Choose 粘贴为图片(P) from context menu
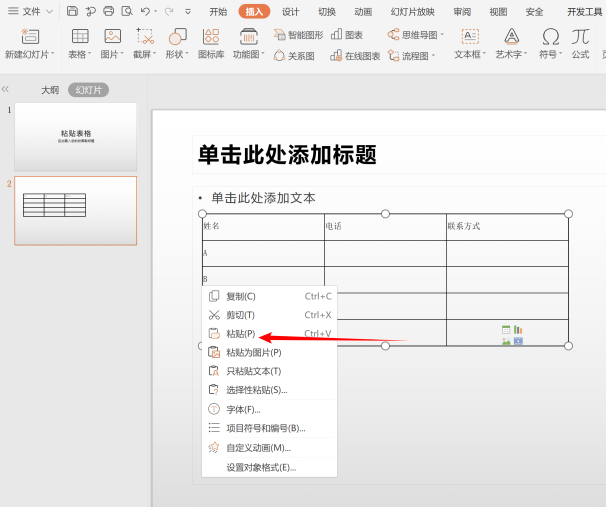The width and height of the screenshot is (606, 507). pyautogui.click(x=269, y=352)
